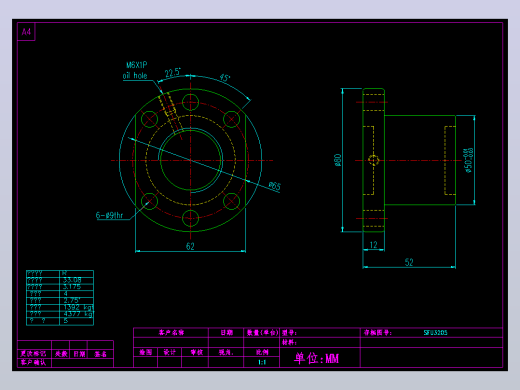Select the 52 overall length dimension

point(409,262)
